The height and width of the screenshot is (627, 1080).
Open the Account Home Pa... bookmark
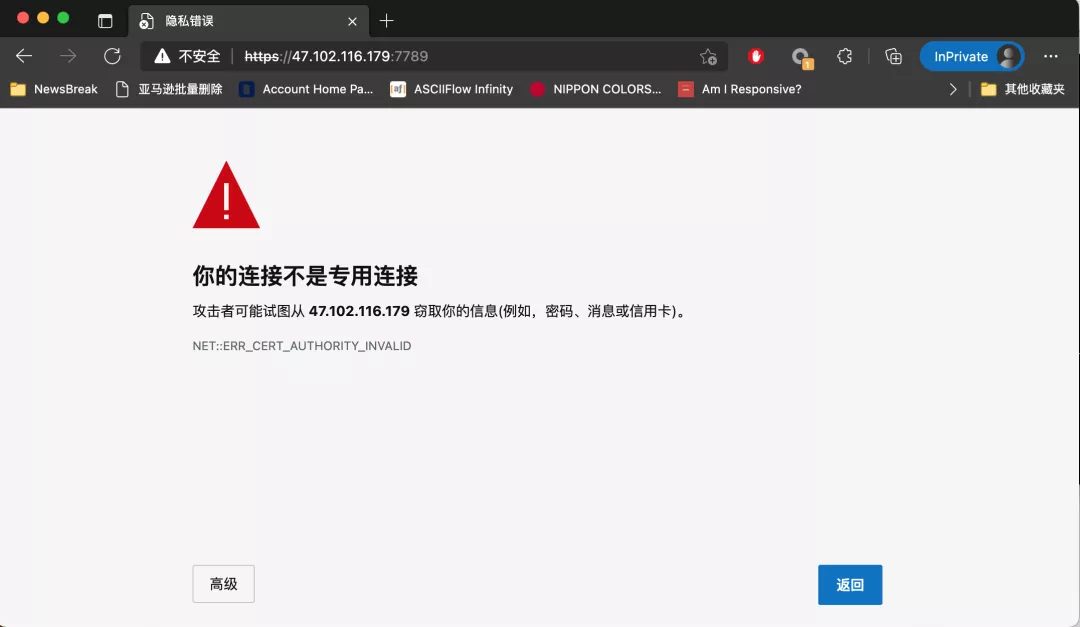tap(306, 89)
